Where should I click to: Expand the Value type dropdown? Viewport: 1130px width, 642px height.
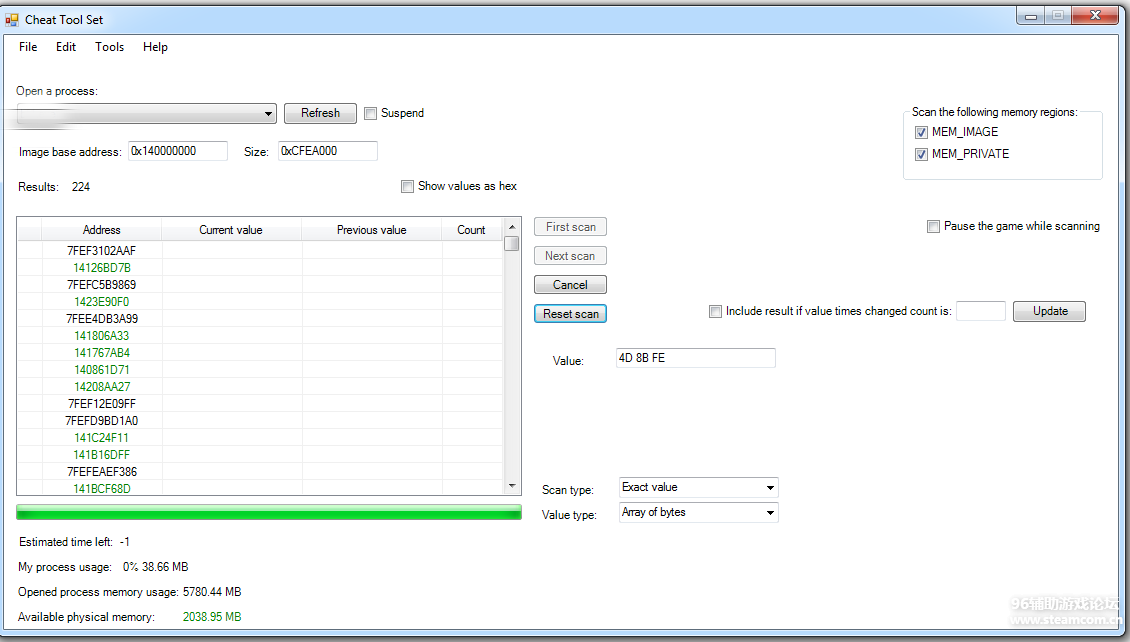769,513
